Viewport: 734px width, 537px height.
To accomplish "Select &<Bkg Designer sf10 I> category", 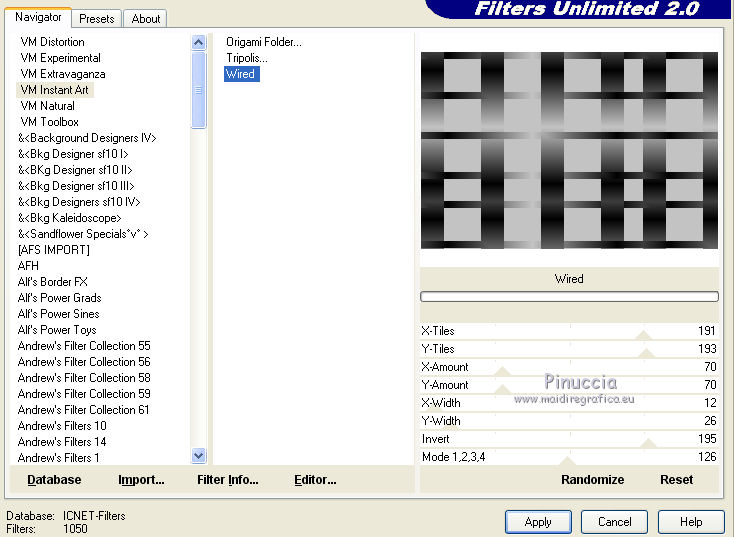I will point(73,154).
